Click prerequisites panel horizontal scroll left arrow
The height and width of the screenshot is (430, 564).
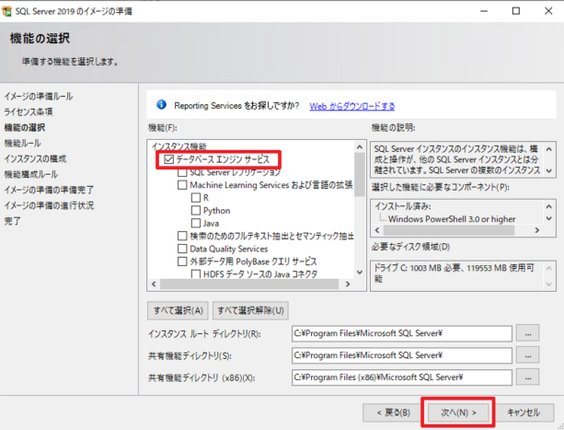pos(377,230)
